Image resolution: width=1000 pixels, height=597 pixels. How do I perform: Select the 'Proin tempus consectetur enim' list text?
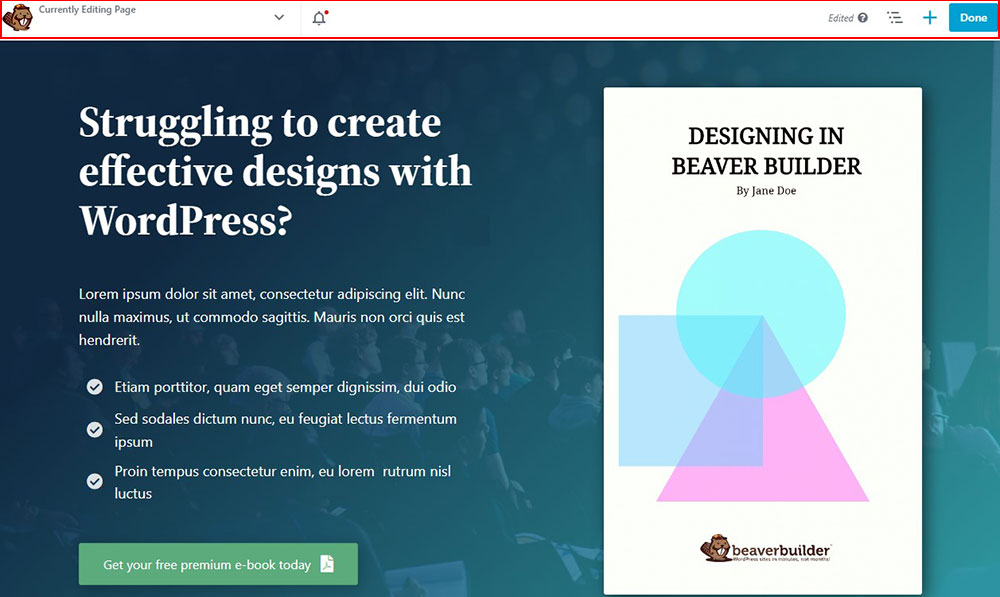(x=283, y=482)
